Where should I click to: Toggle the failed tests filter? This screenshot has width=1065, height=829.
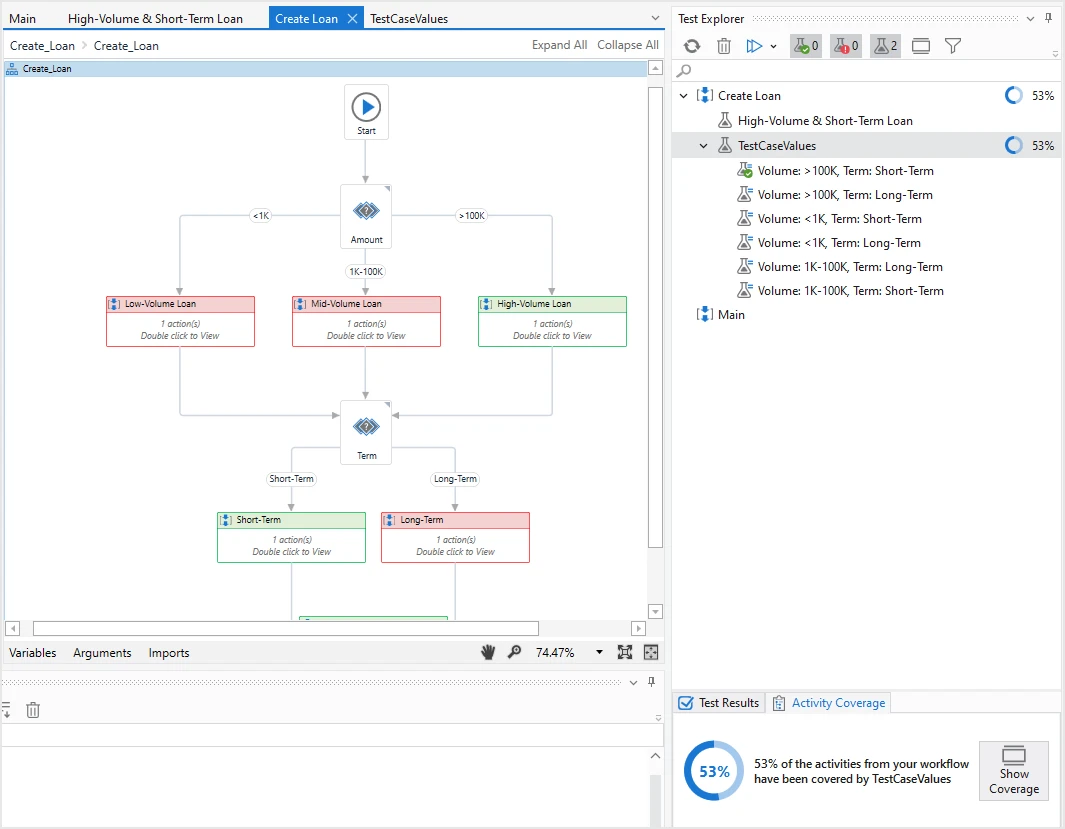coord(846,46)
